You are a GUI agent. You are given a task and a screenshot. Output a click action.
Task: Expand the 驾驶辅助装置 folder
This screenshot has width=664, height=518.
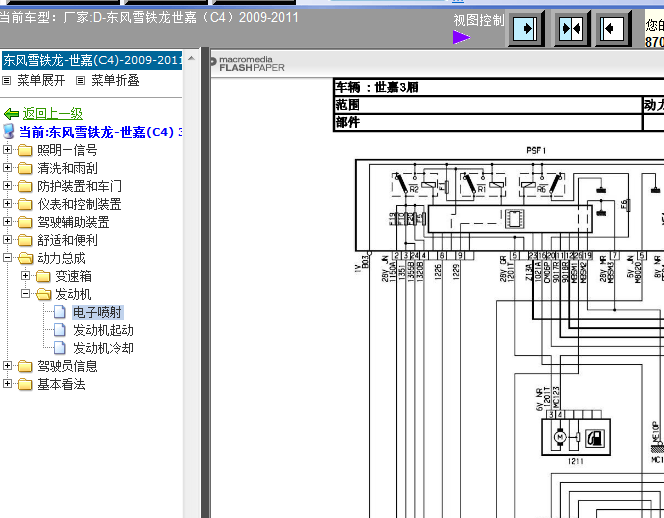(x=7, y=222)
